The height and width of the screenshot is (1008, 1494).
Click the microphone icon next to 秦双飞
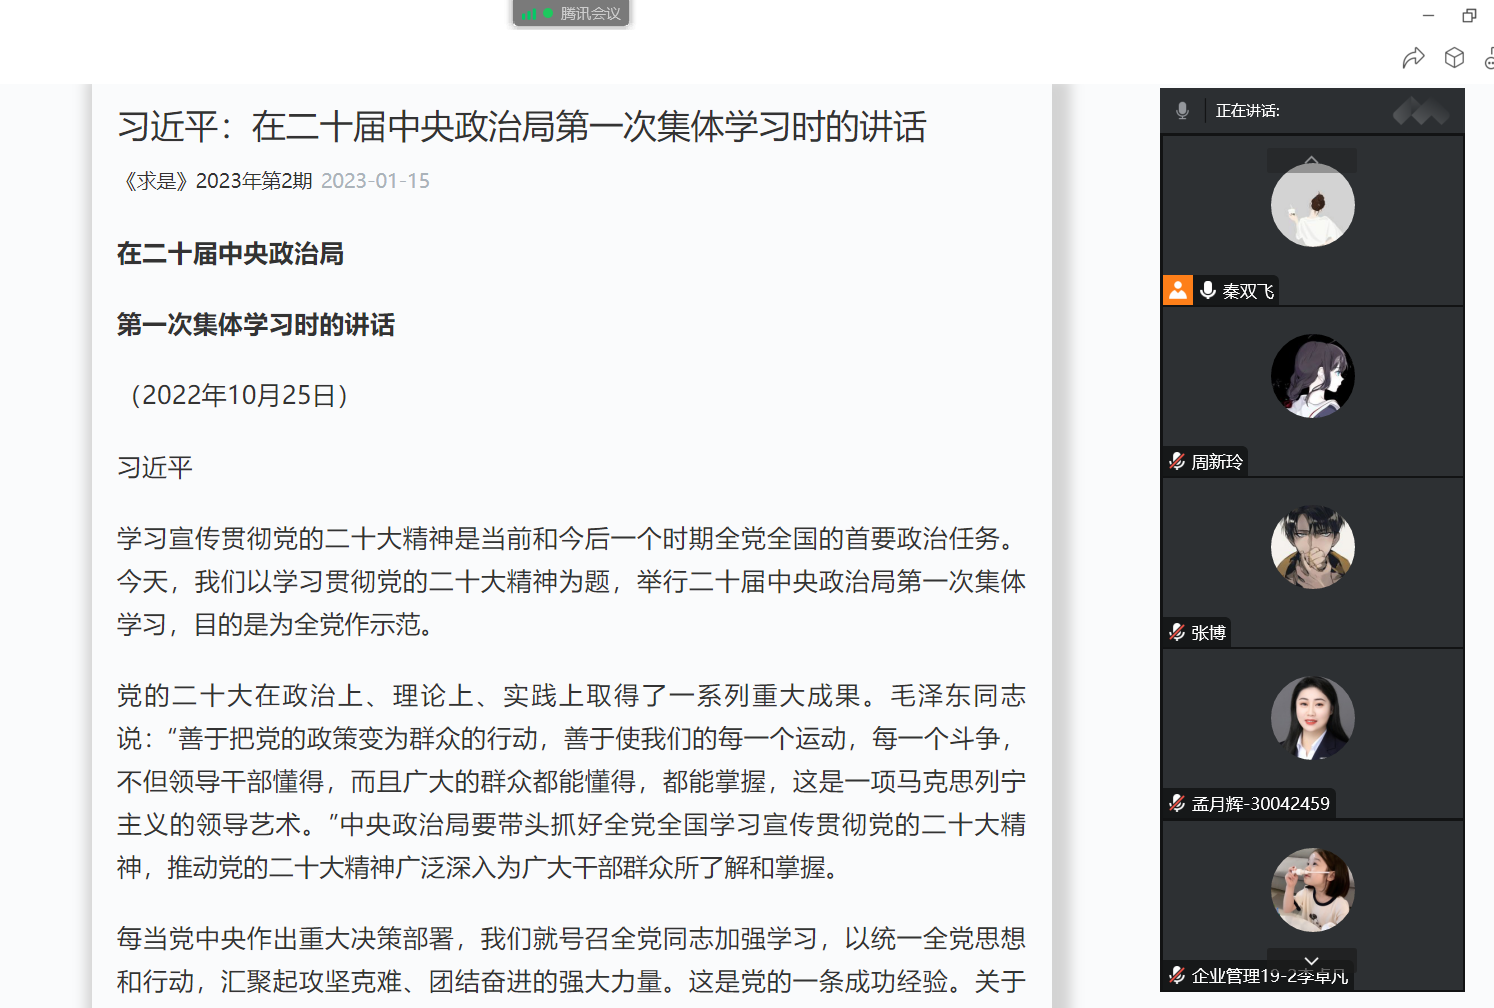click(x=1208, y=290)
